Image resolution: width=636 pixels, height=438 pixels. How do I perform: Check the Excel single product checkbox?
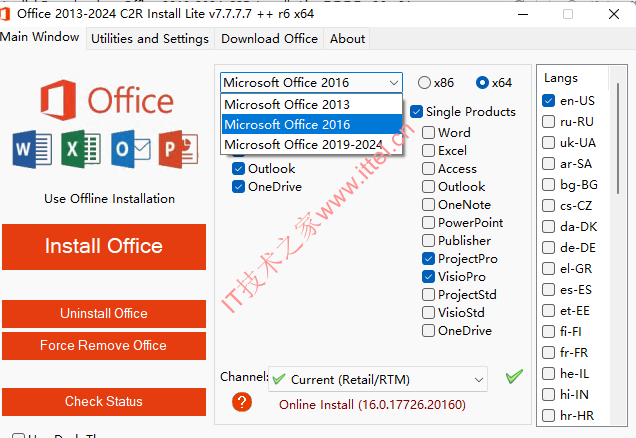428,150
